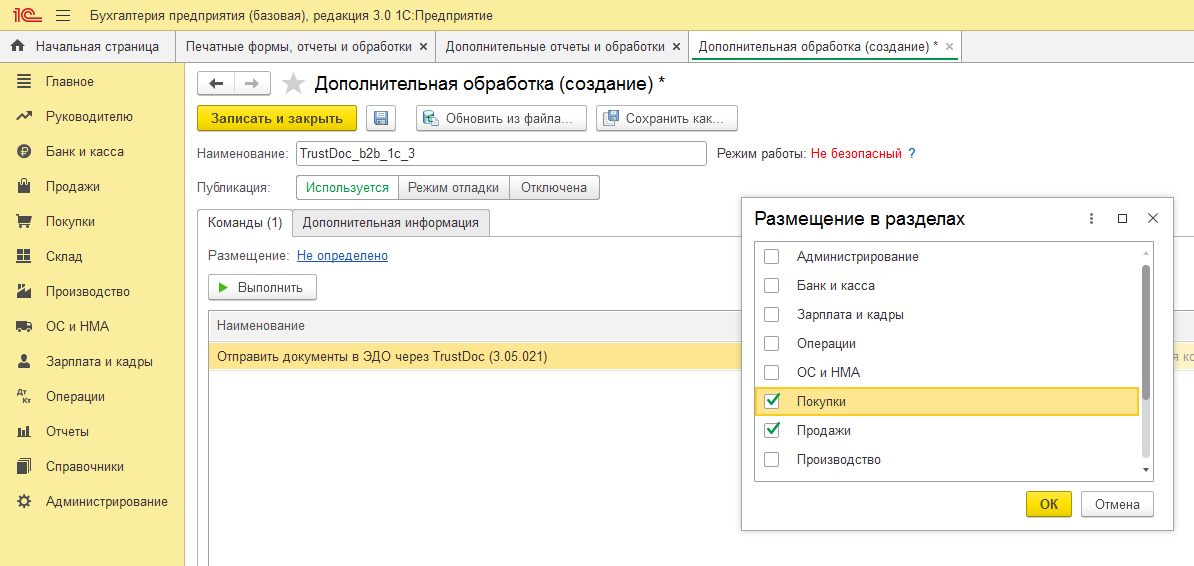
Task: Switch to Дополнительная информация tab
Action: pos(391,223)
